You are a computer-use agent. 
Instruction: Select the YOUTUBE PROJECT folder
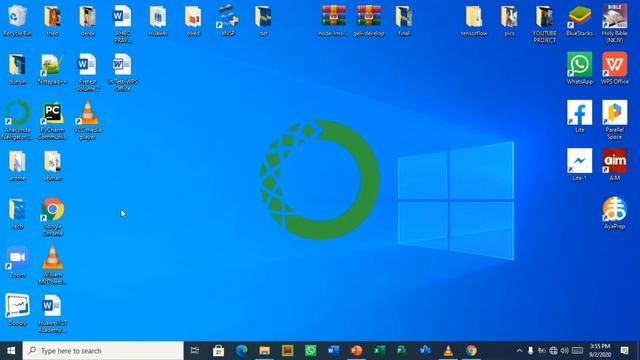pos(544,24)
